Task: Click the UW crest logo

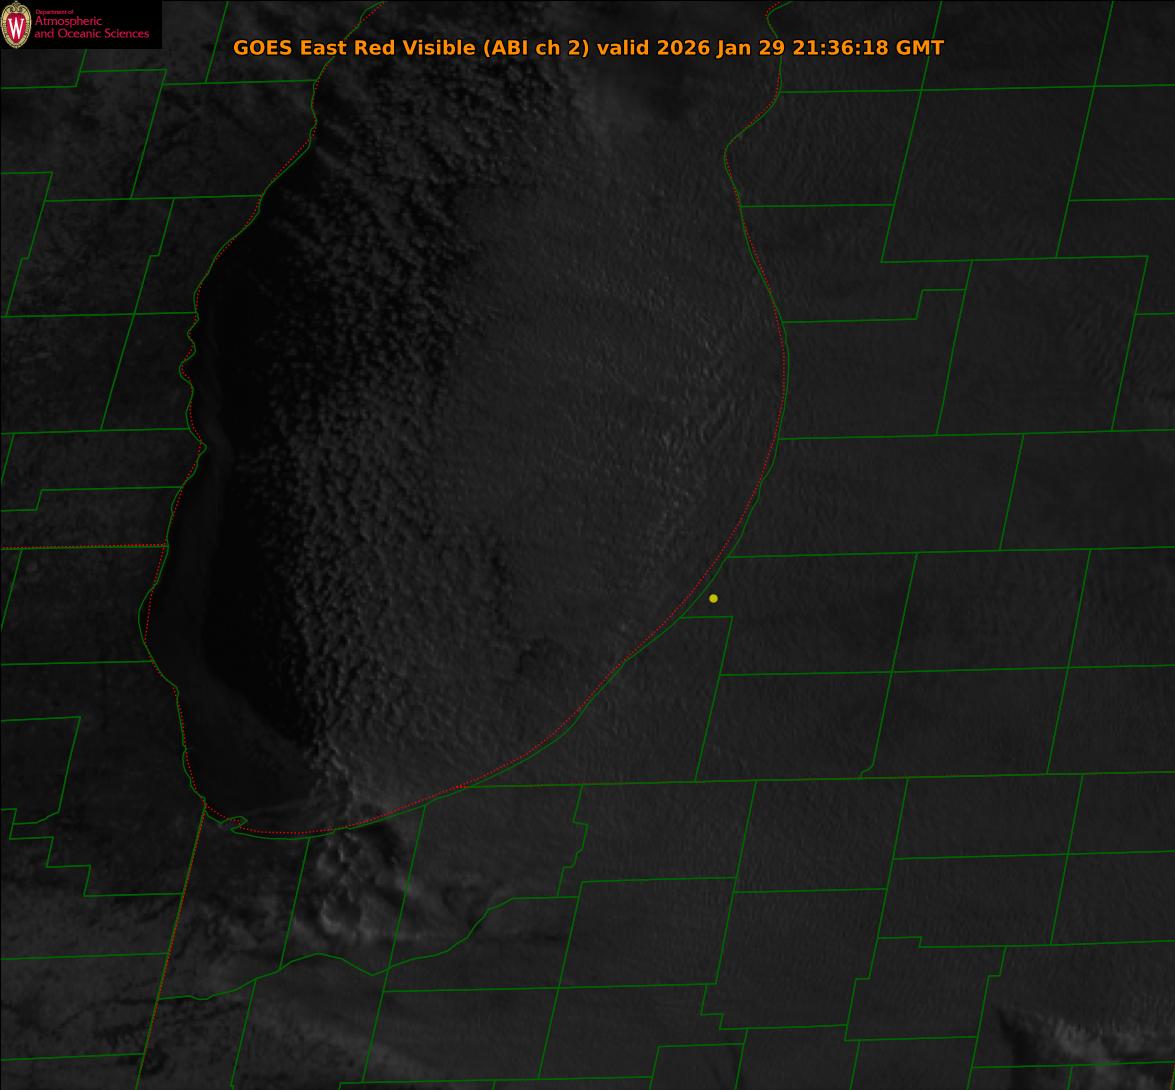Action: [x=16, y=25]
